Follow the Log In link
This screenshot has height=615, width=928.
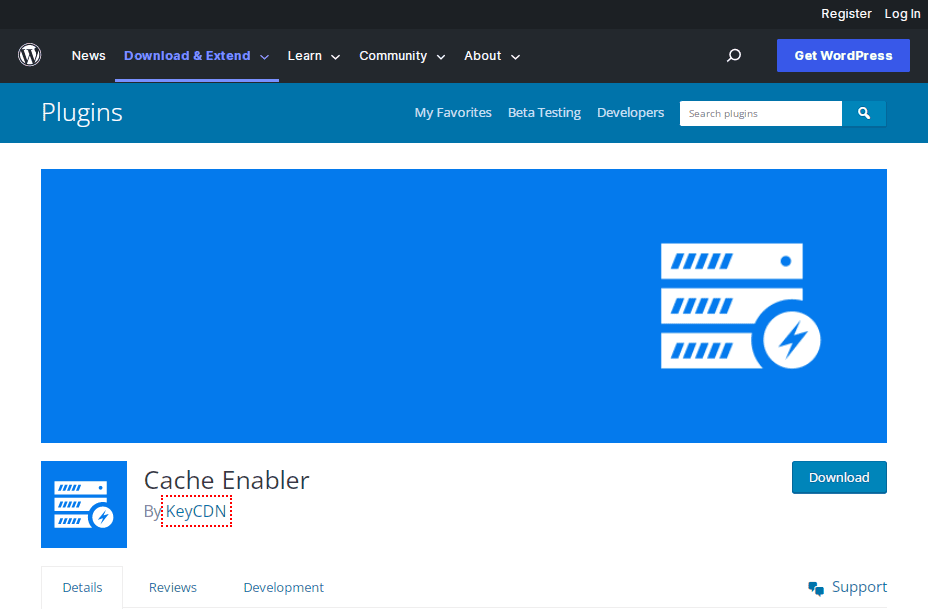coord(902,14)
